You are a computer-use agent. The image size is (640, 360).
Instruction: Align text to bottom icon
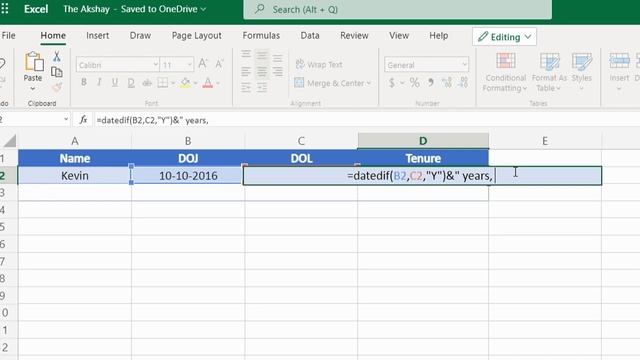pos(278,58)
